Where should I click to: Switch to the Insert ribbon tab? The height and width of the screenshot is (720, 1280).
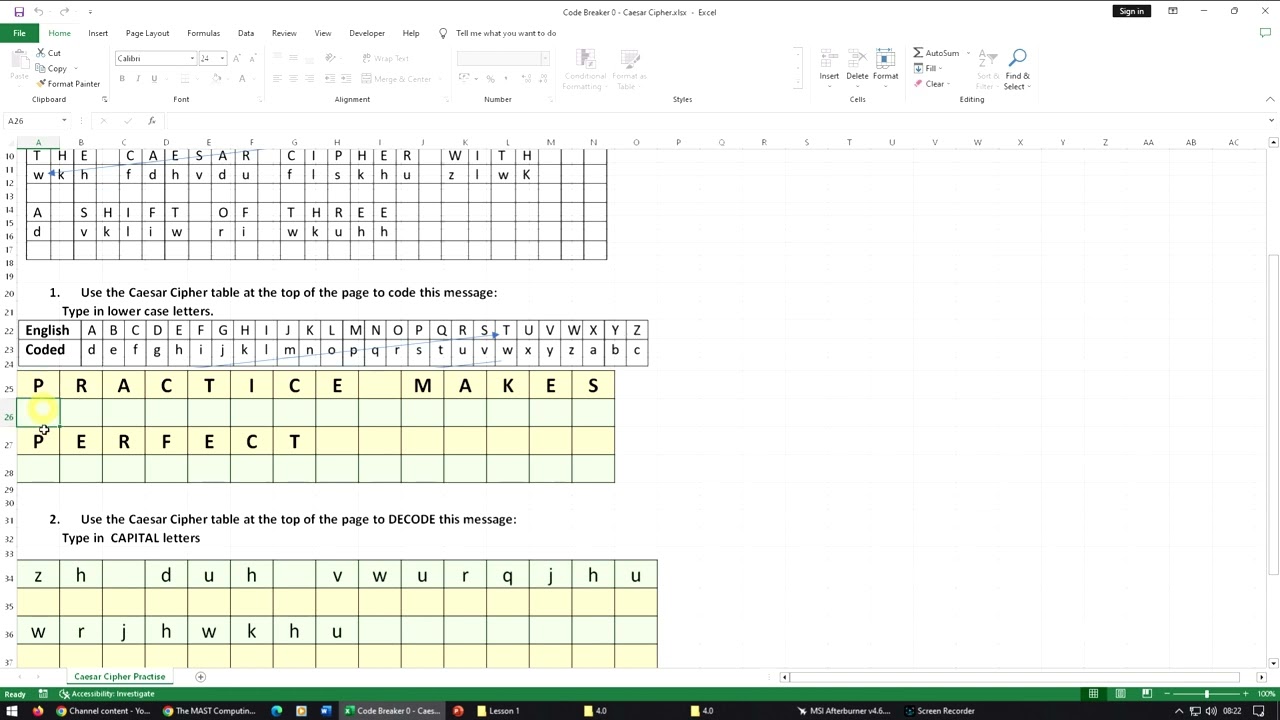(98, 33)
